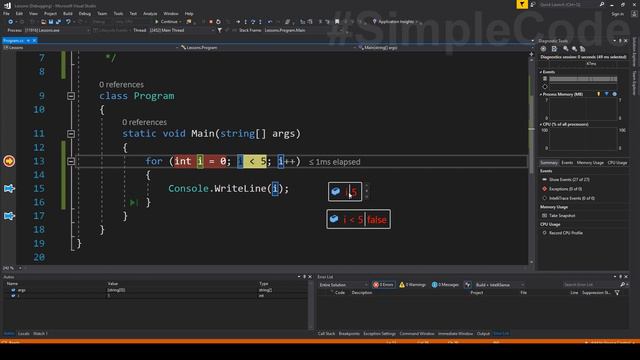The image size is (640, 360).
Task: Toggle the 0 Messages filter button
Action: click(x=445, y=285)
